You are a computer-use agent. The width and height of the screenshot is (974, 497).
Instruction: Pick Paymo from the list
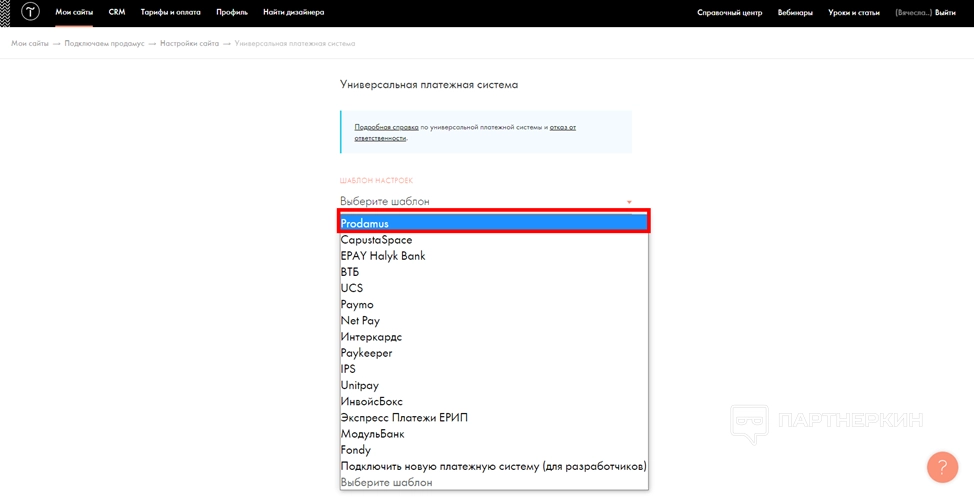pyautogui.click(x=494, y=304)
